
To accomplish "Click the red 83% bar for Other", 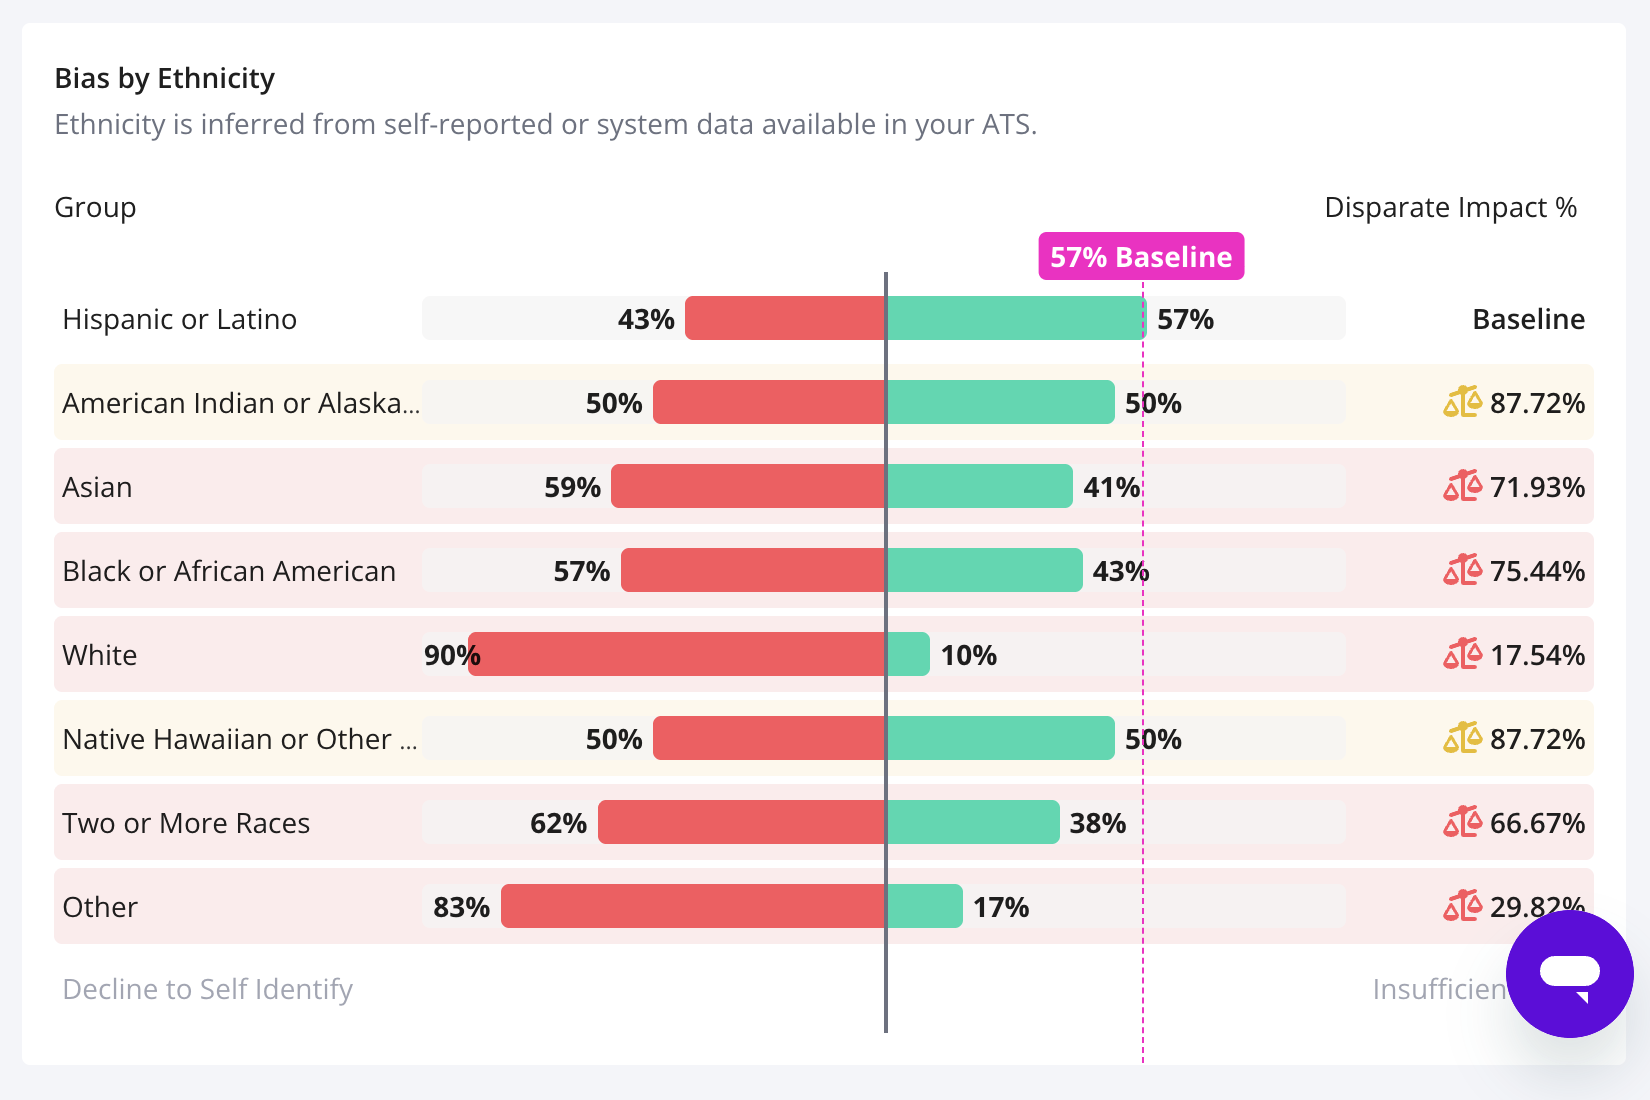I will (x=692, y=906).
